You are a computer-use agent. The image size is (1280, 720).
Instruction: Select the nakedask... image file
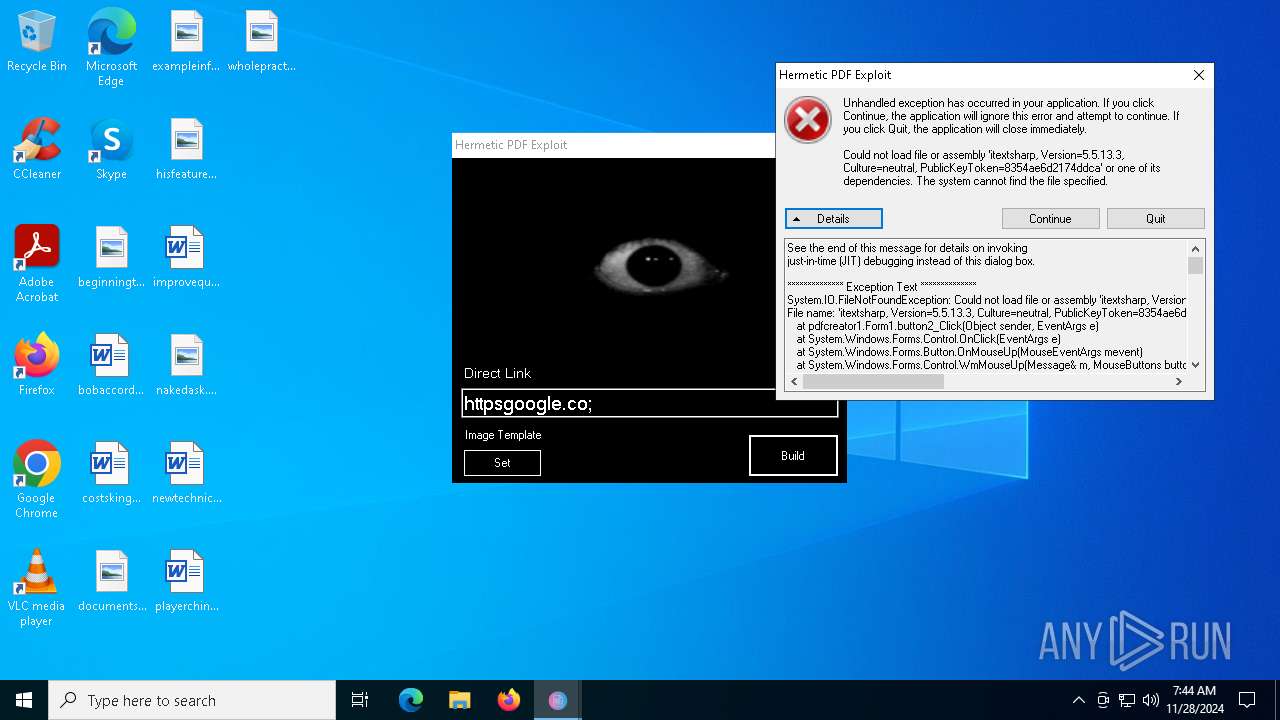[186, 366]
